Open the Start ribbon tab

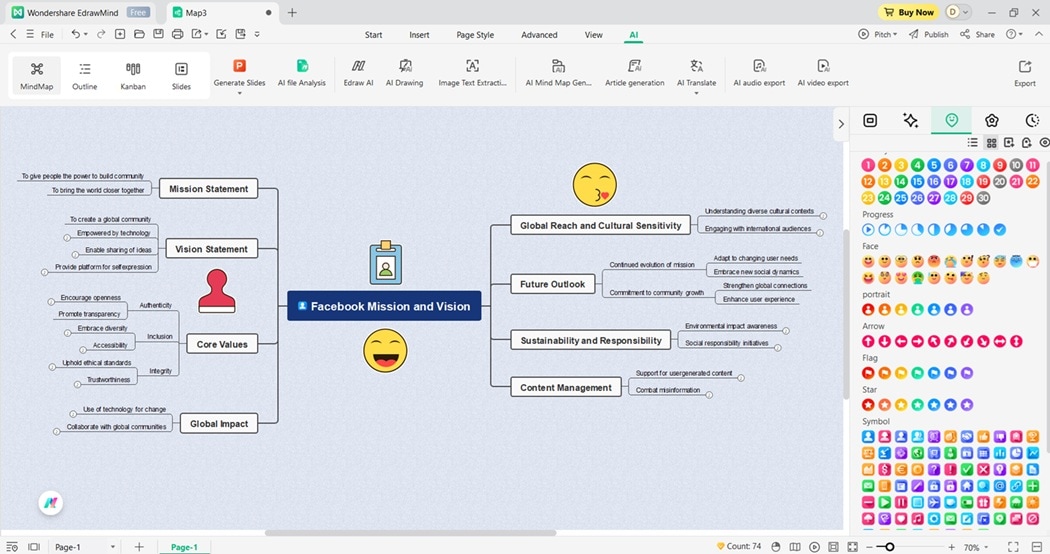[x=374, y=35]
